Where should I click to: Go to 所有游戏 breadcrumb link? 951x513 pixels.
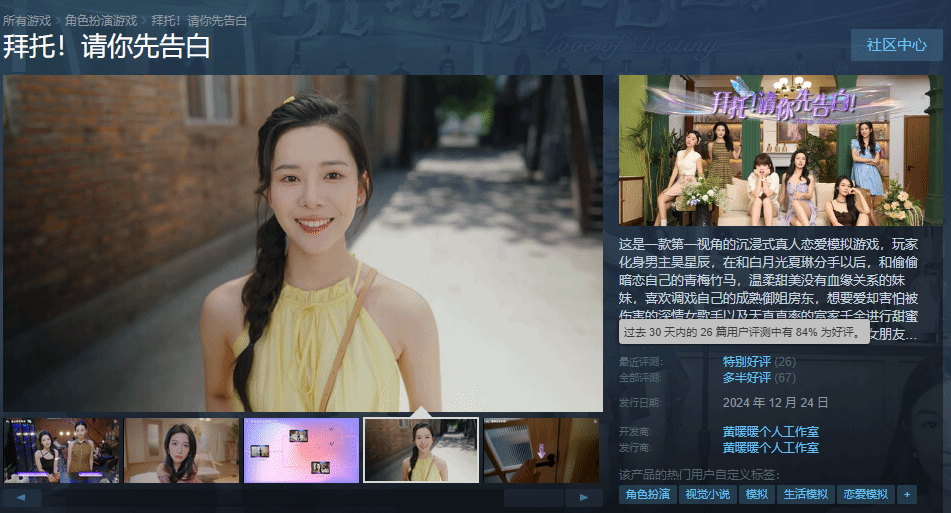point(27,20)
